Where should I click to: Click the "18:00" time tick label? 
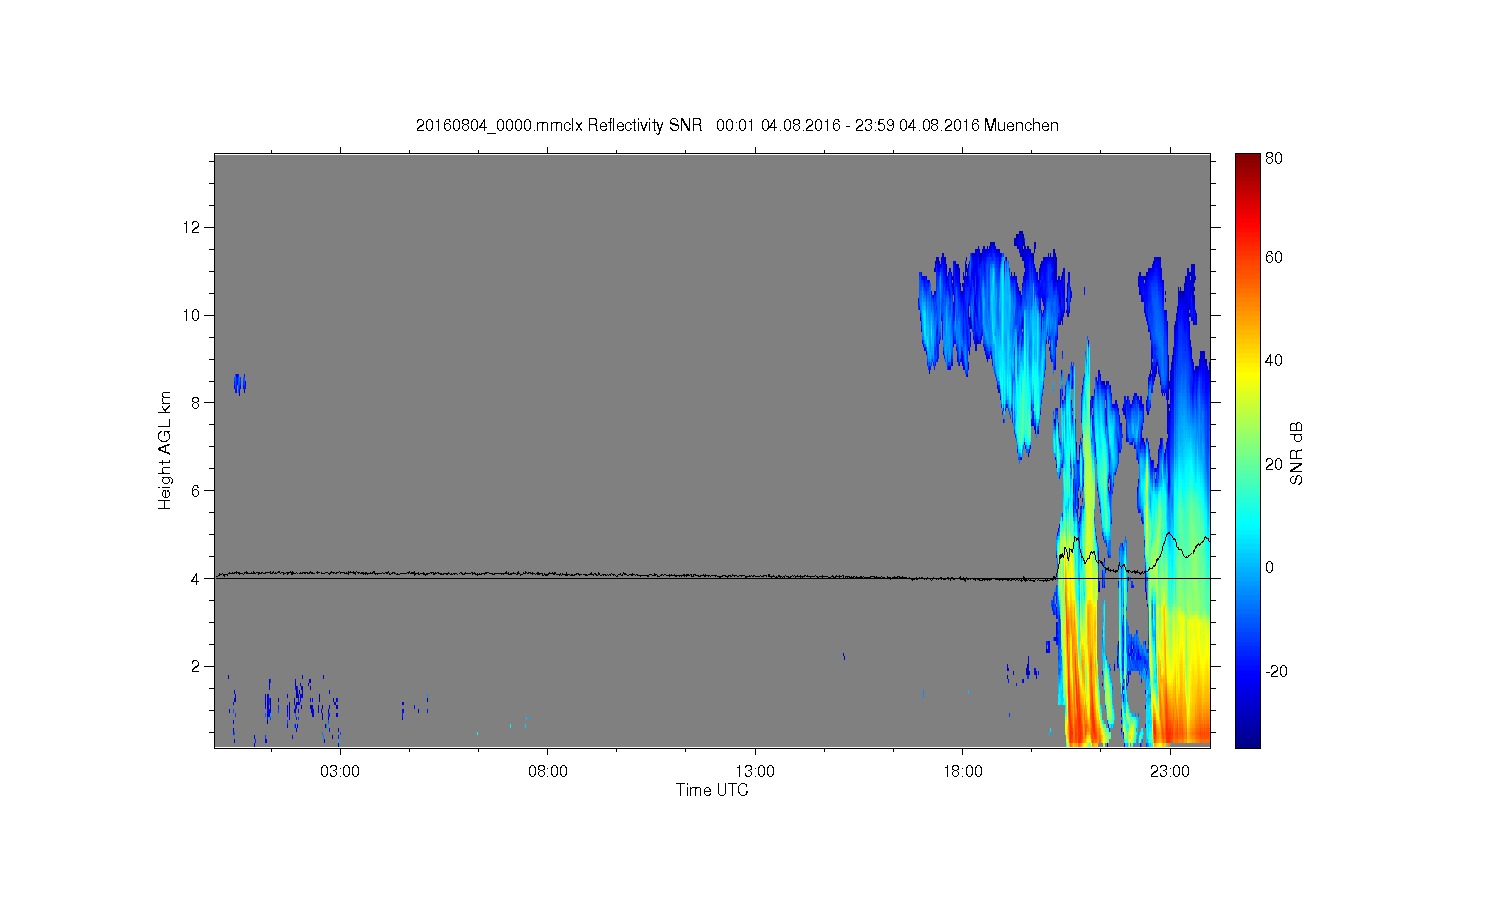point(963,772)
